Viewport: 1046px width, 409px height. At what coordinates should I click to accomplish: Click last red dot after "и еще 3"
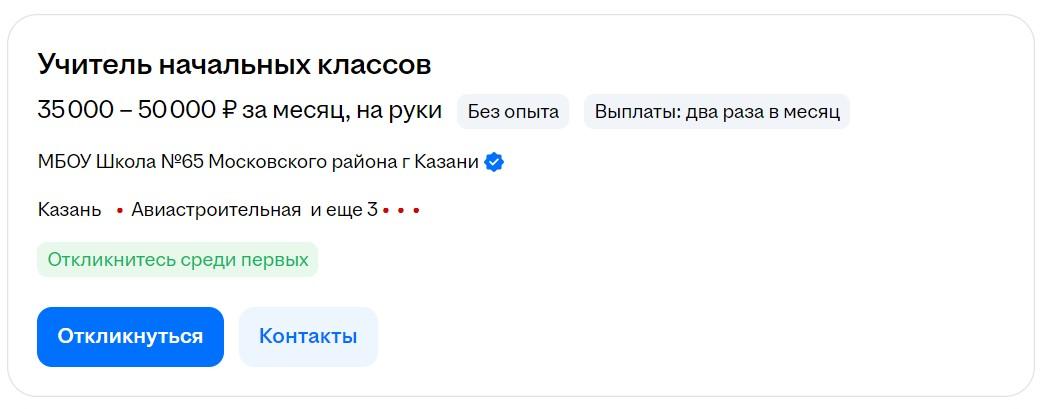point(416,211)
